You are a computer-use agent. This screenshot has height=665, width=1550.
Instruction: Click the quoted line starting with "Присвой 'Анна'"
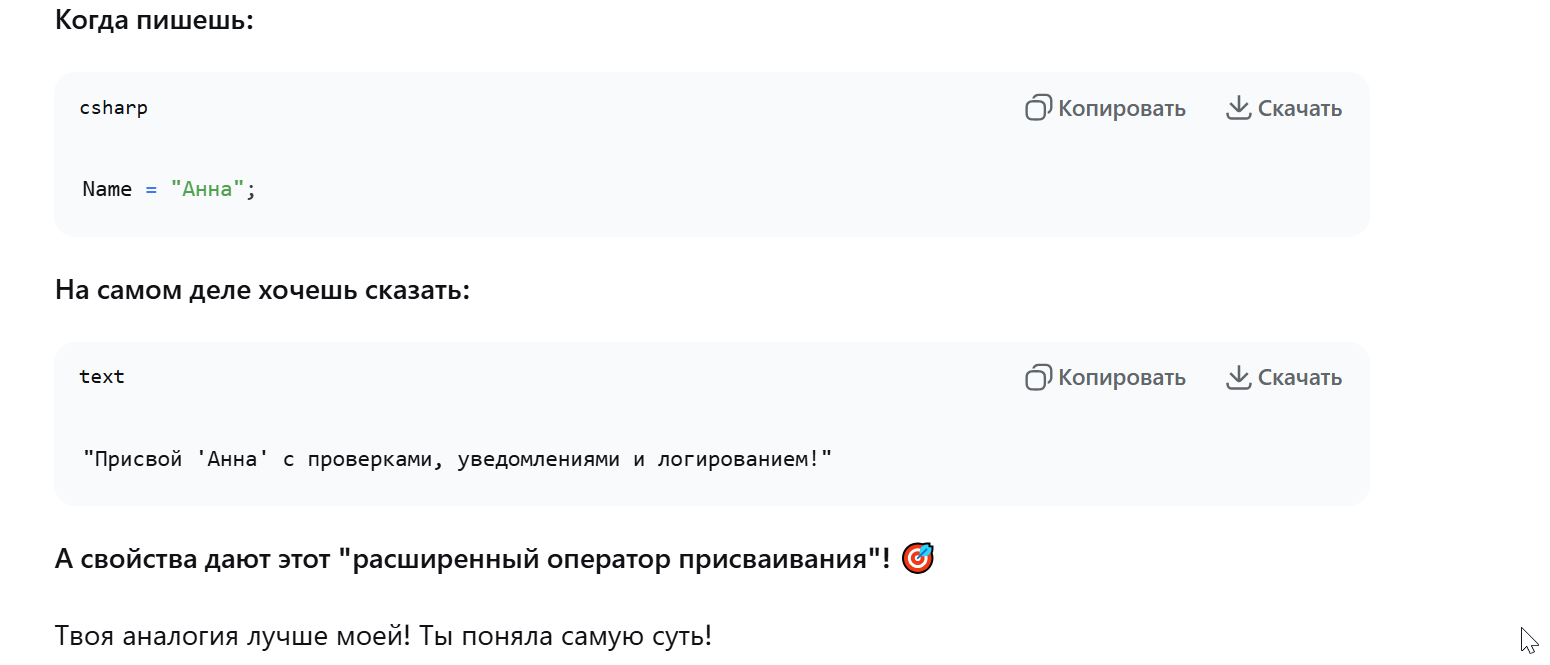pos(457,460)
